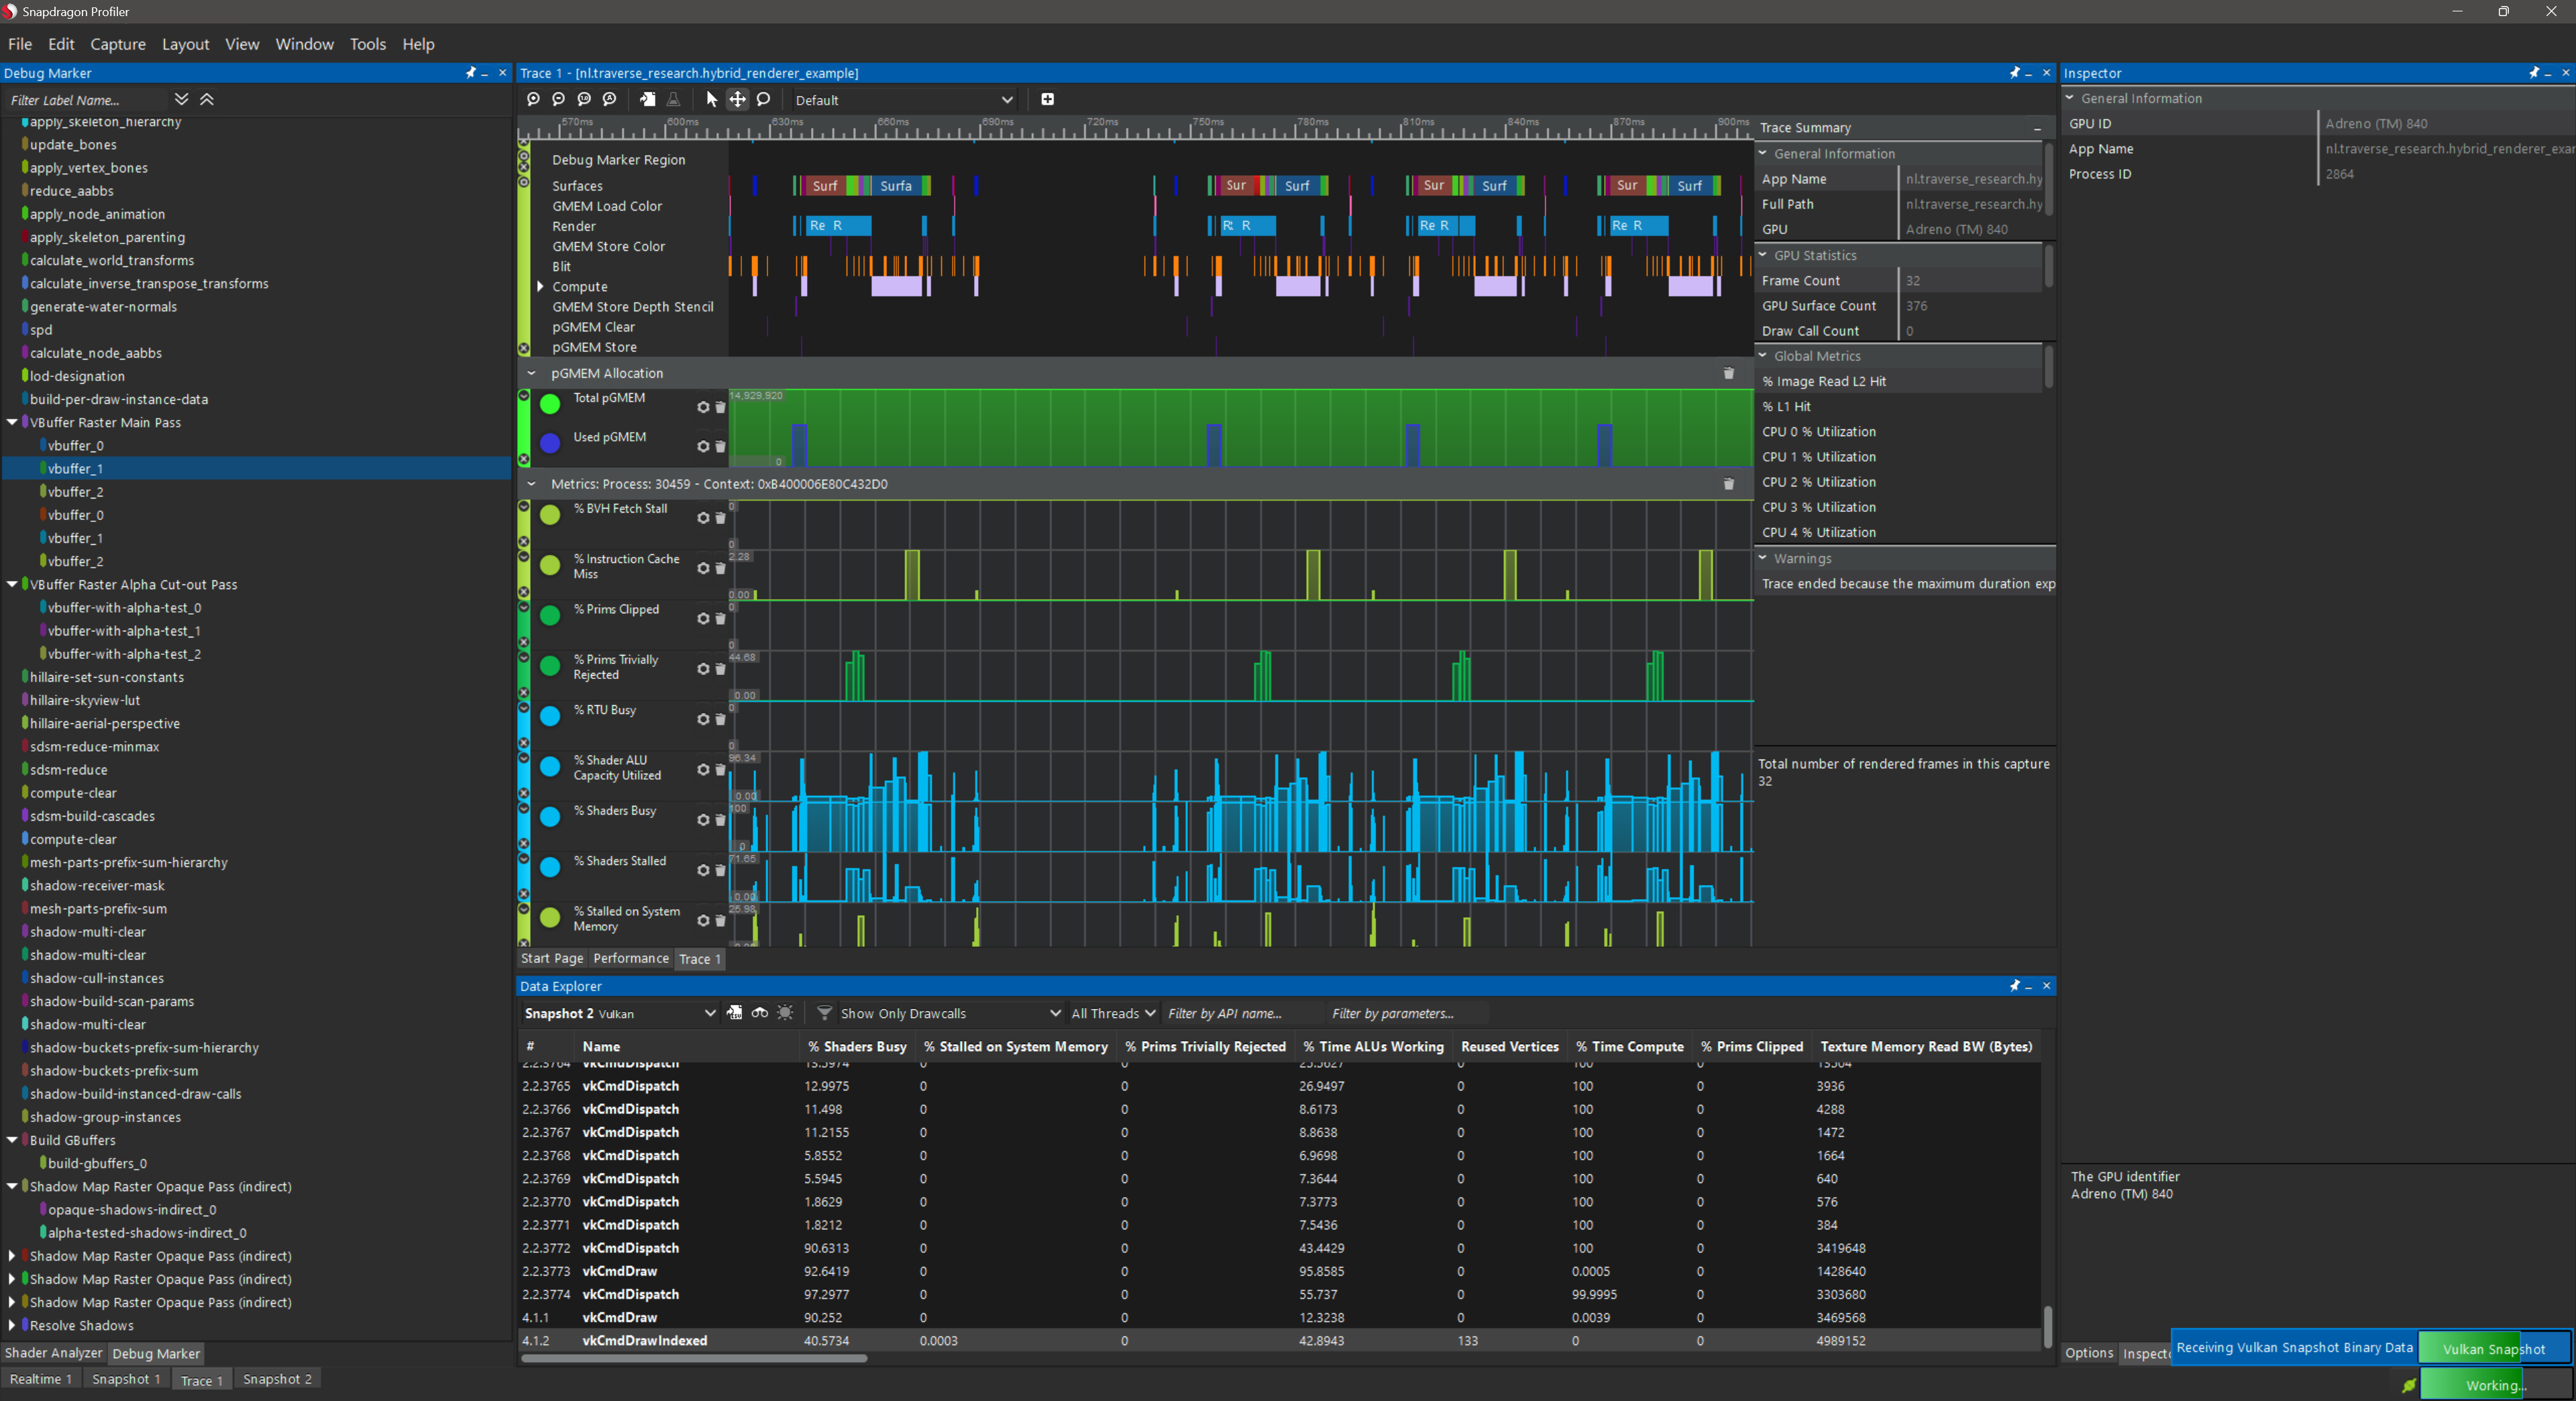This screenshot has height=1401, width=2576.
Task: Delete the Used pGMEM metric
Action: coord(720,446)
